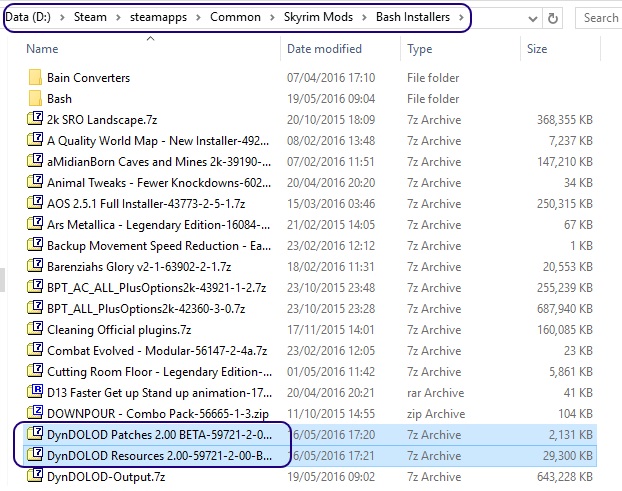Select file AOS 2.5.1 Full Installer-43773-2-5-1.7z

[146, 204]
